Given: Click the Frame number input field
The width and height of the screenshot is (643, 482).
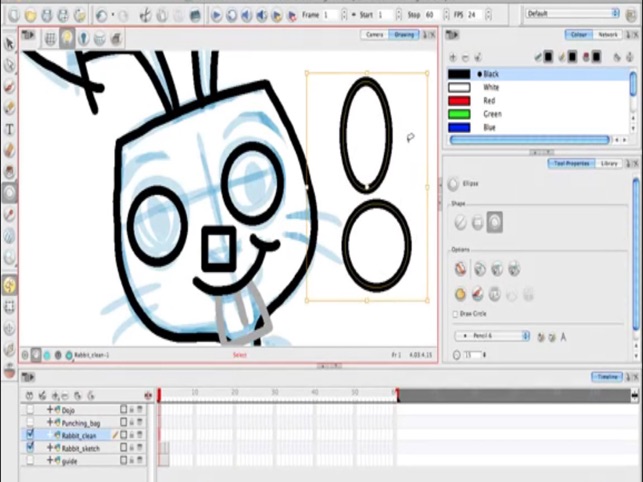Looking at the screenshot, I should [332, 15].
